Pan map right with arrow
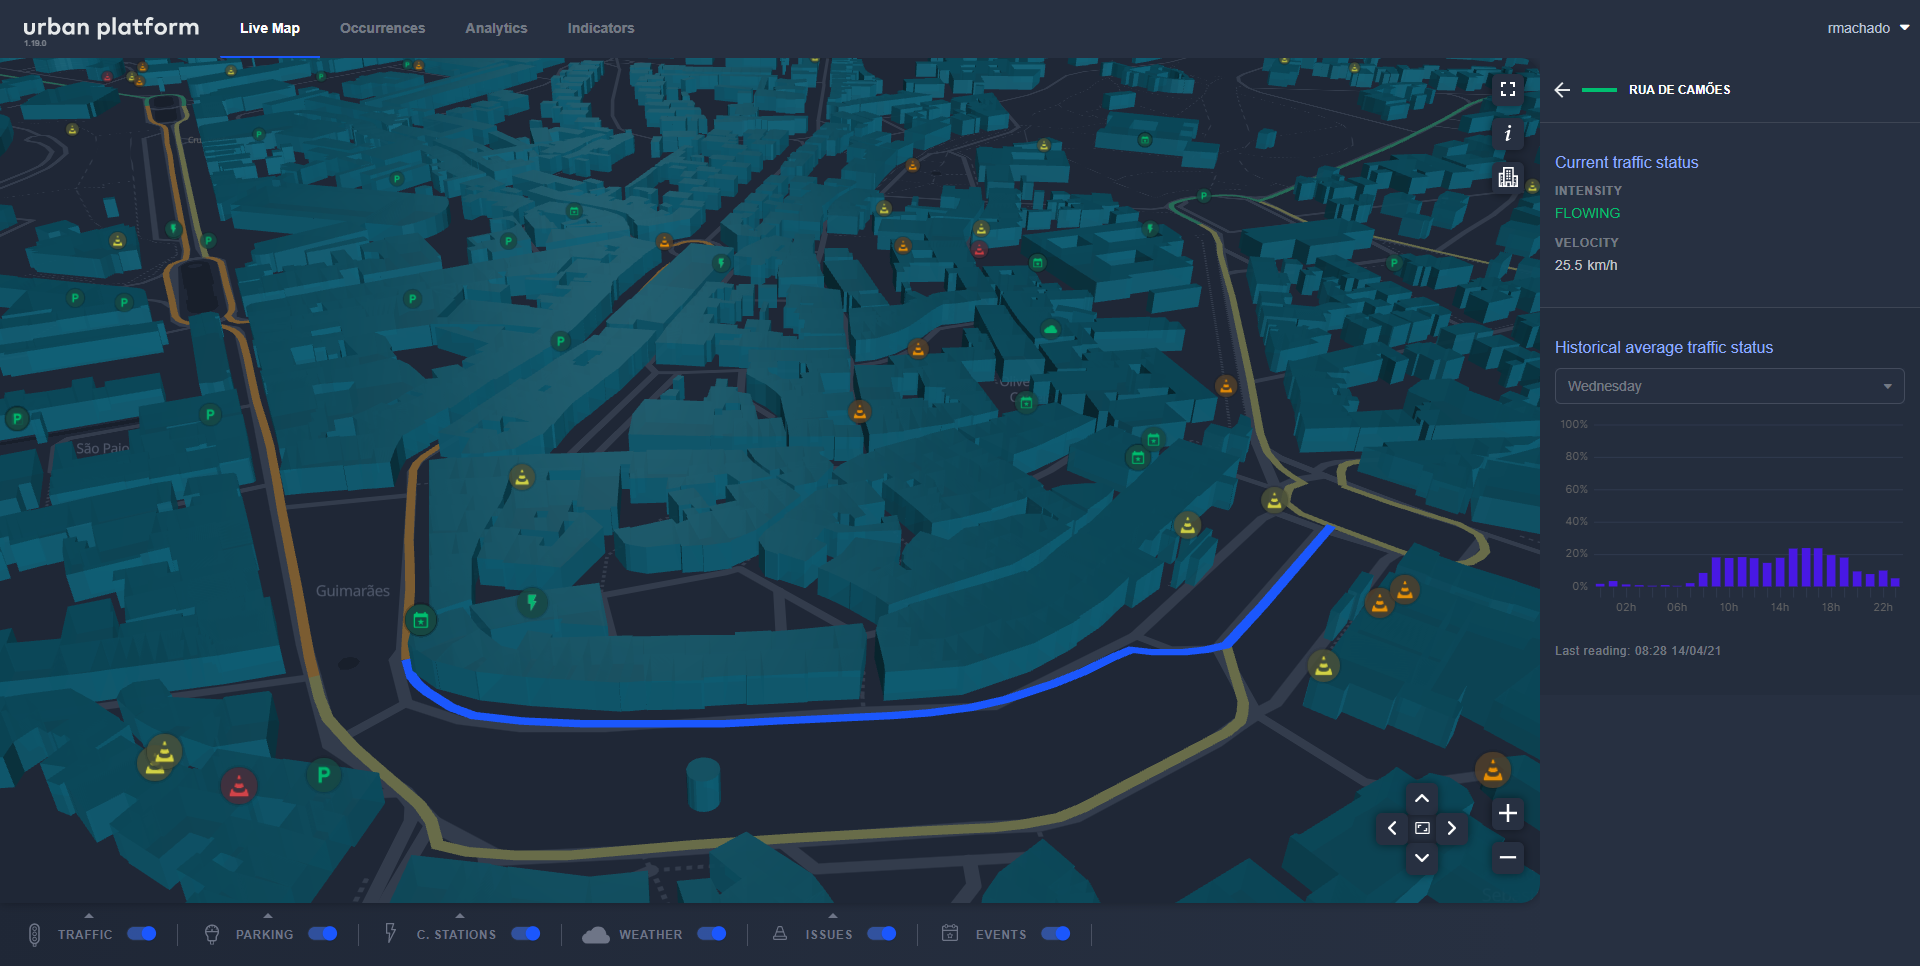This screenshot has width=1920, height=966. click(x=1452, y=828)
